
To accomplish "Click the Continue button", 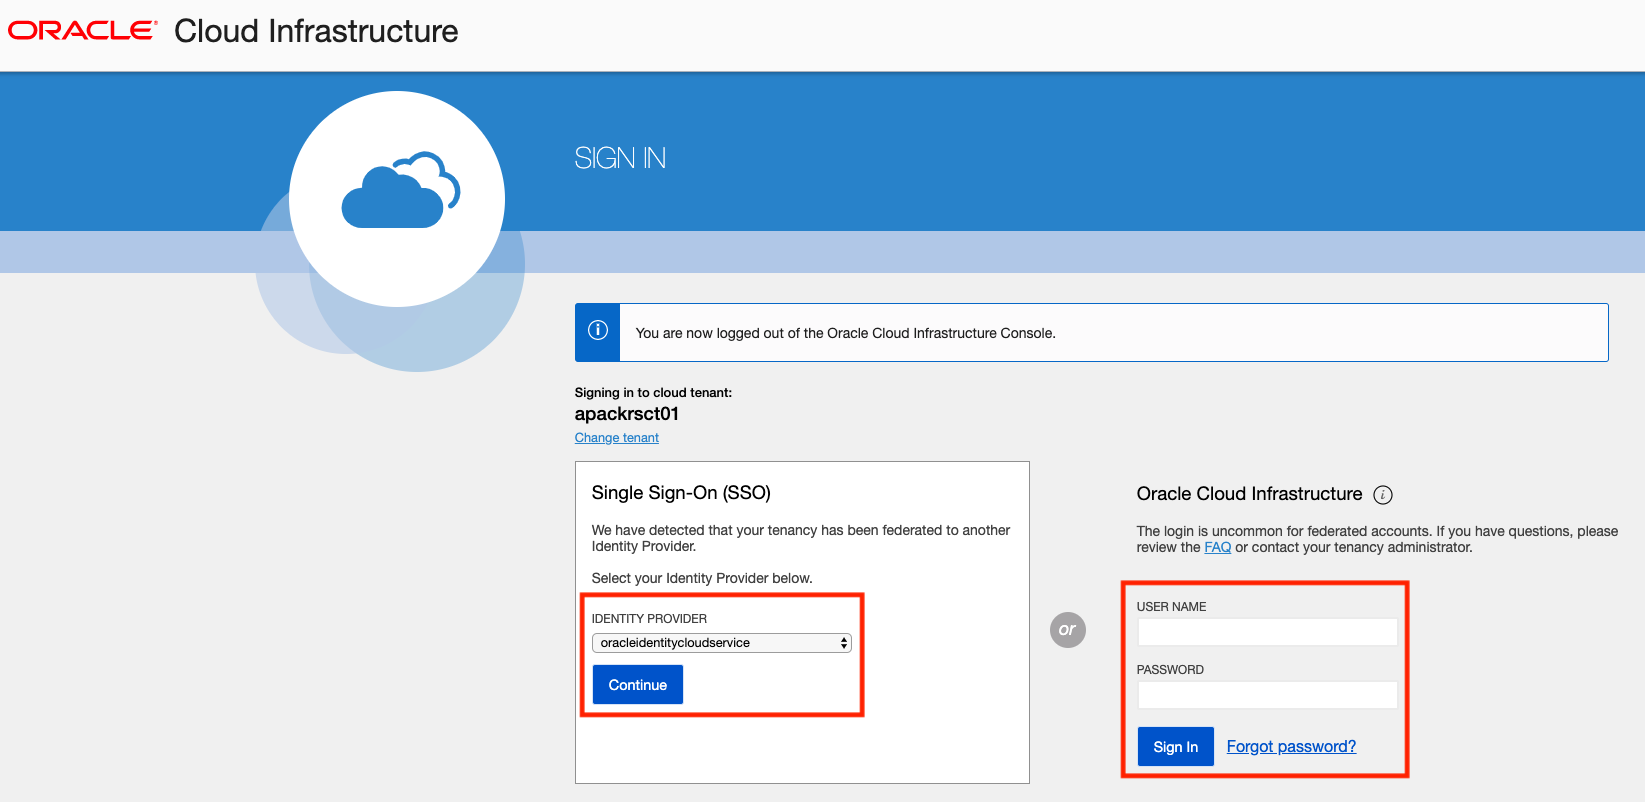I will (x=638, y=685).
